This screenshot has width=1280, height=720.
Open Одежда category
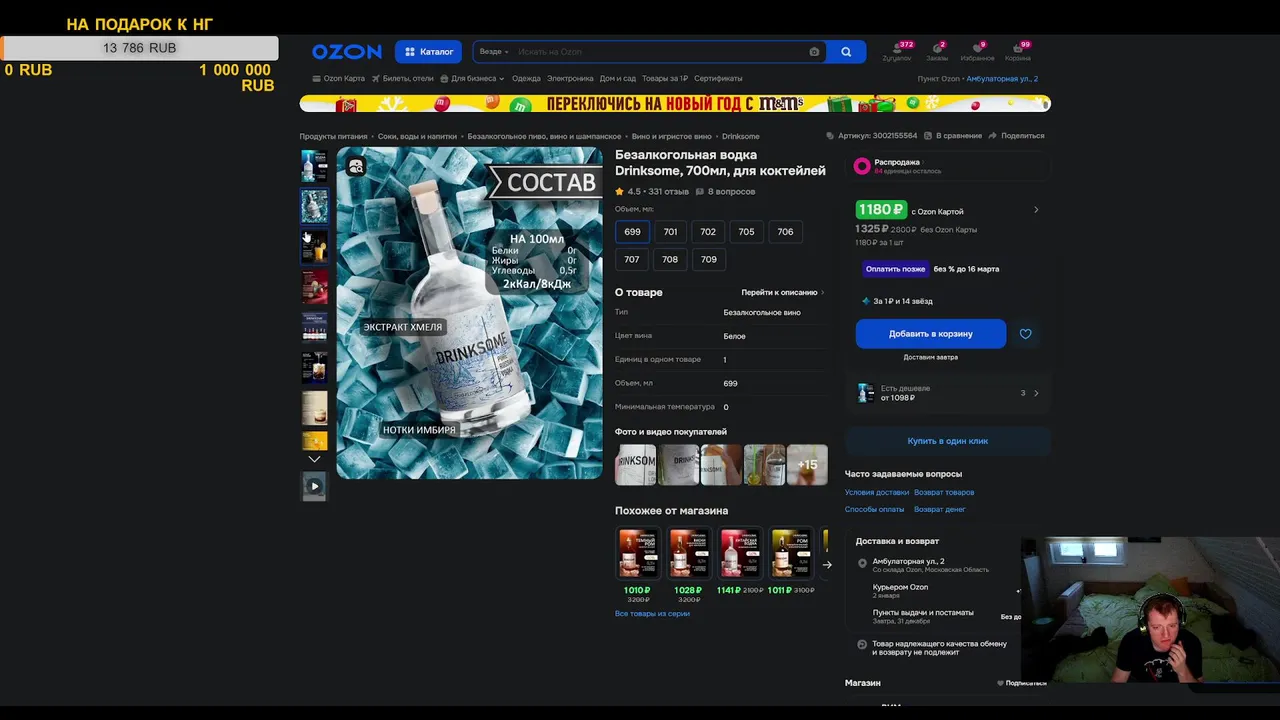[526, 78]
